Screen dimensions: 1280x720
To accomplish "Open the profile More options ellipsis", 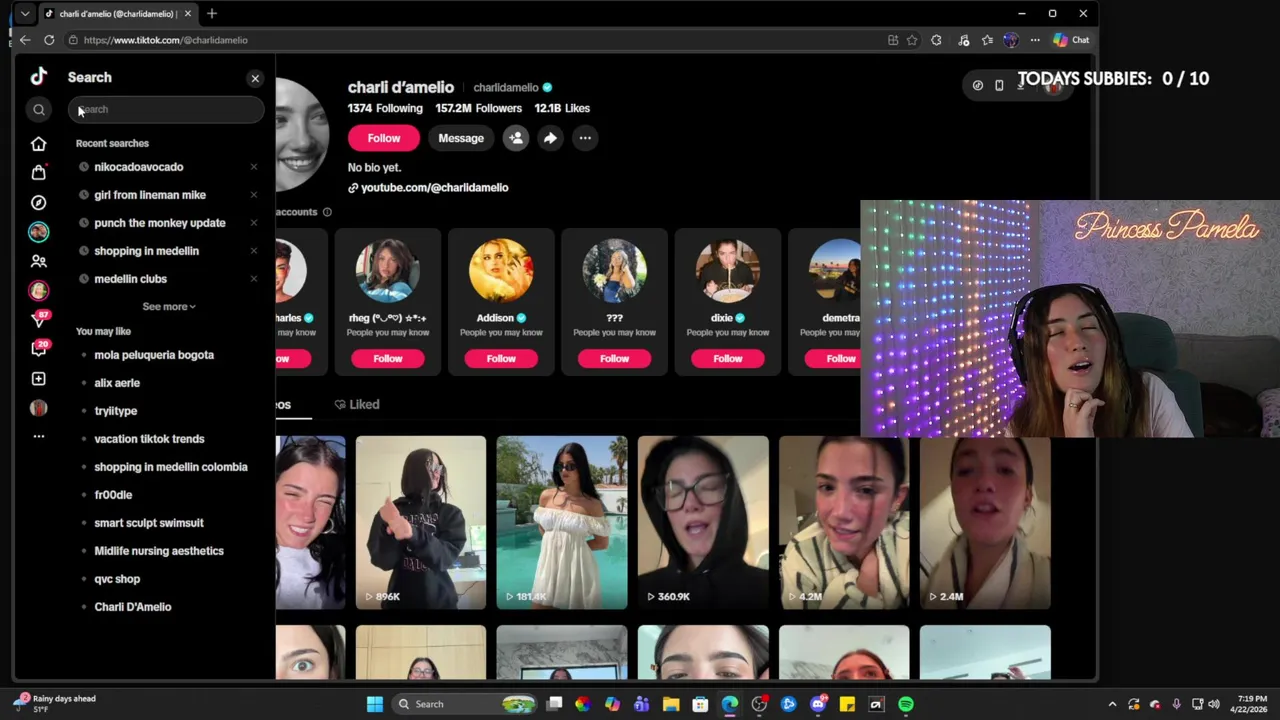I will coord(585,138).
